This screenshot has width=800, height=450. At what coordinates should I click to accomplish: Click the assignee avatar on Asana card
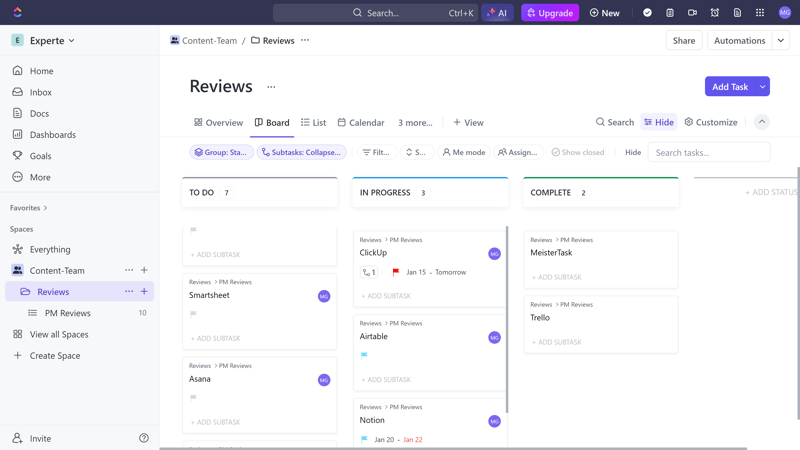pyautogui.click(x=324, y=380)
